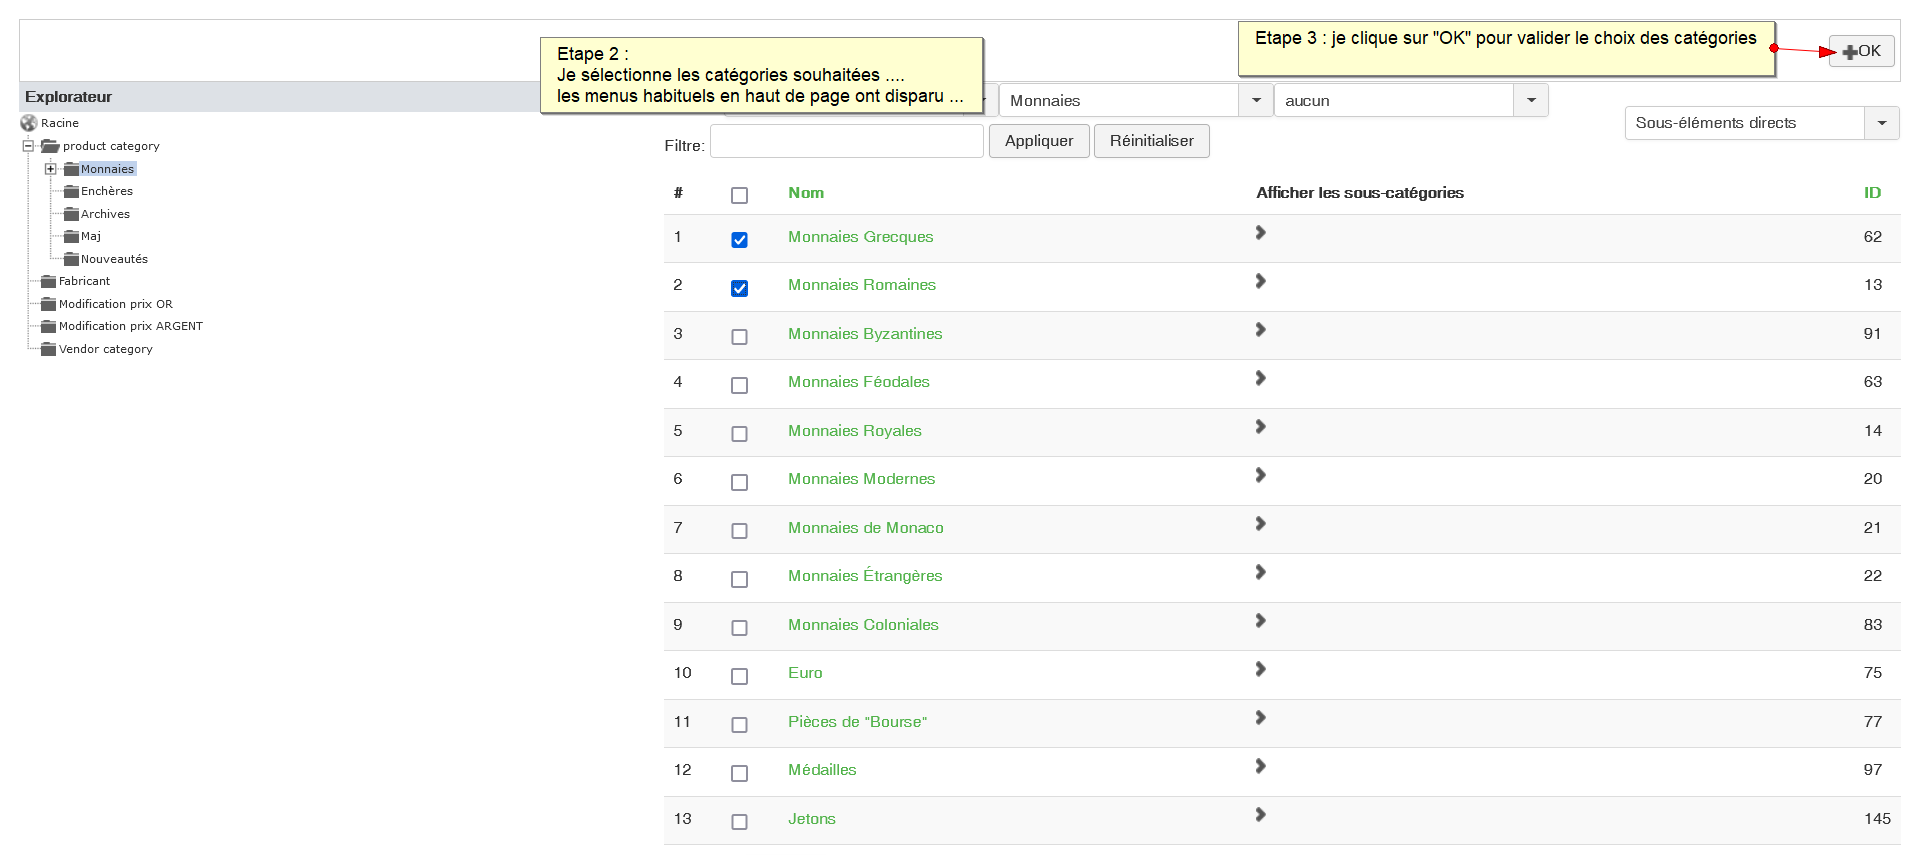Click the Fabricant folder icon

point(48,282)
